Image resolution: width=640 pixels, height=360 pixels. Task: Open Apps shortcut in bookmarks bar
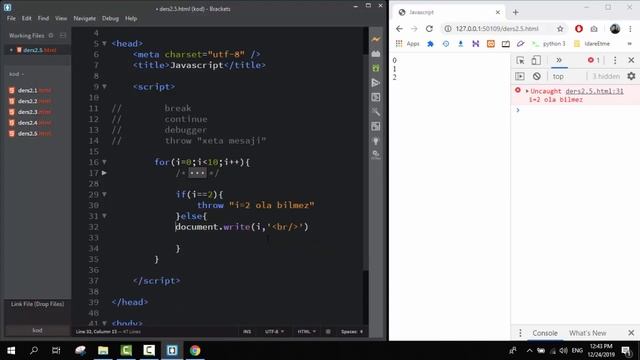(x=407, y=44)
